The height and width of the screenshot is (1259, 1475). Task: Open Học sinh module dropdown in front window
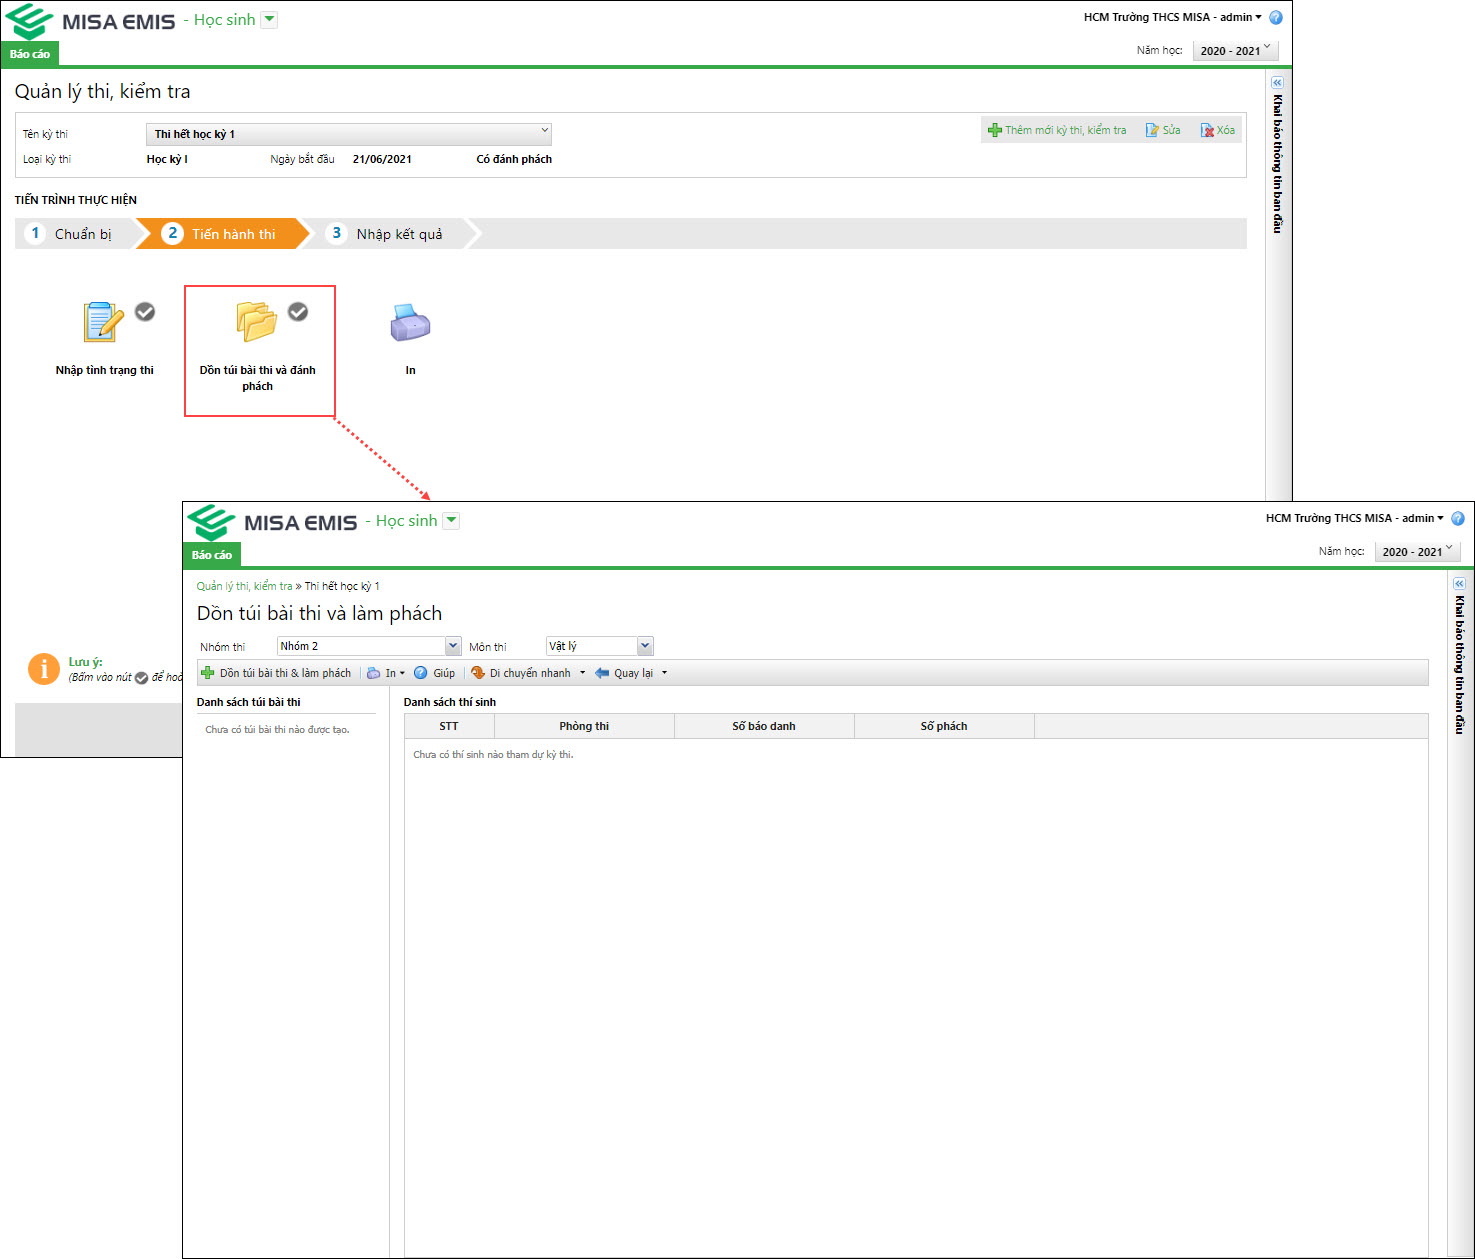tap(451, 521)
